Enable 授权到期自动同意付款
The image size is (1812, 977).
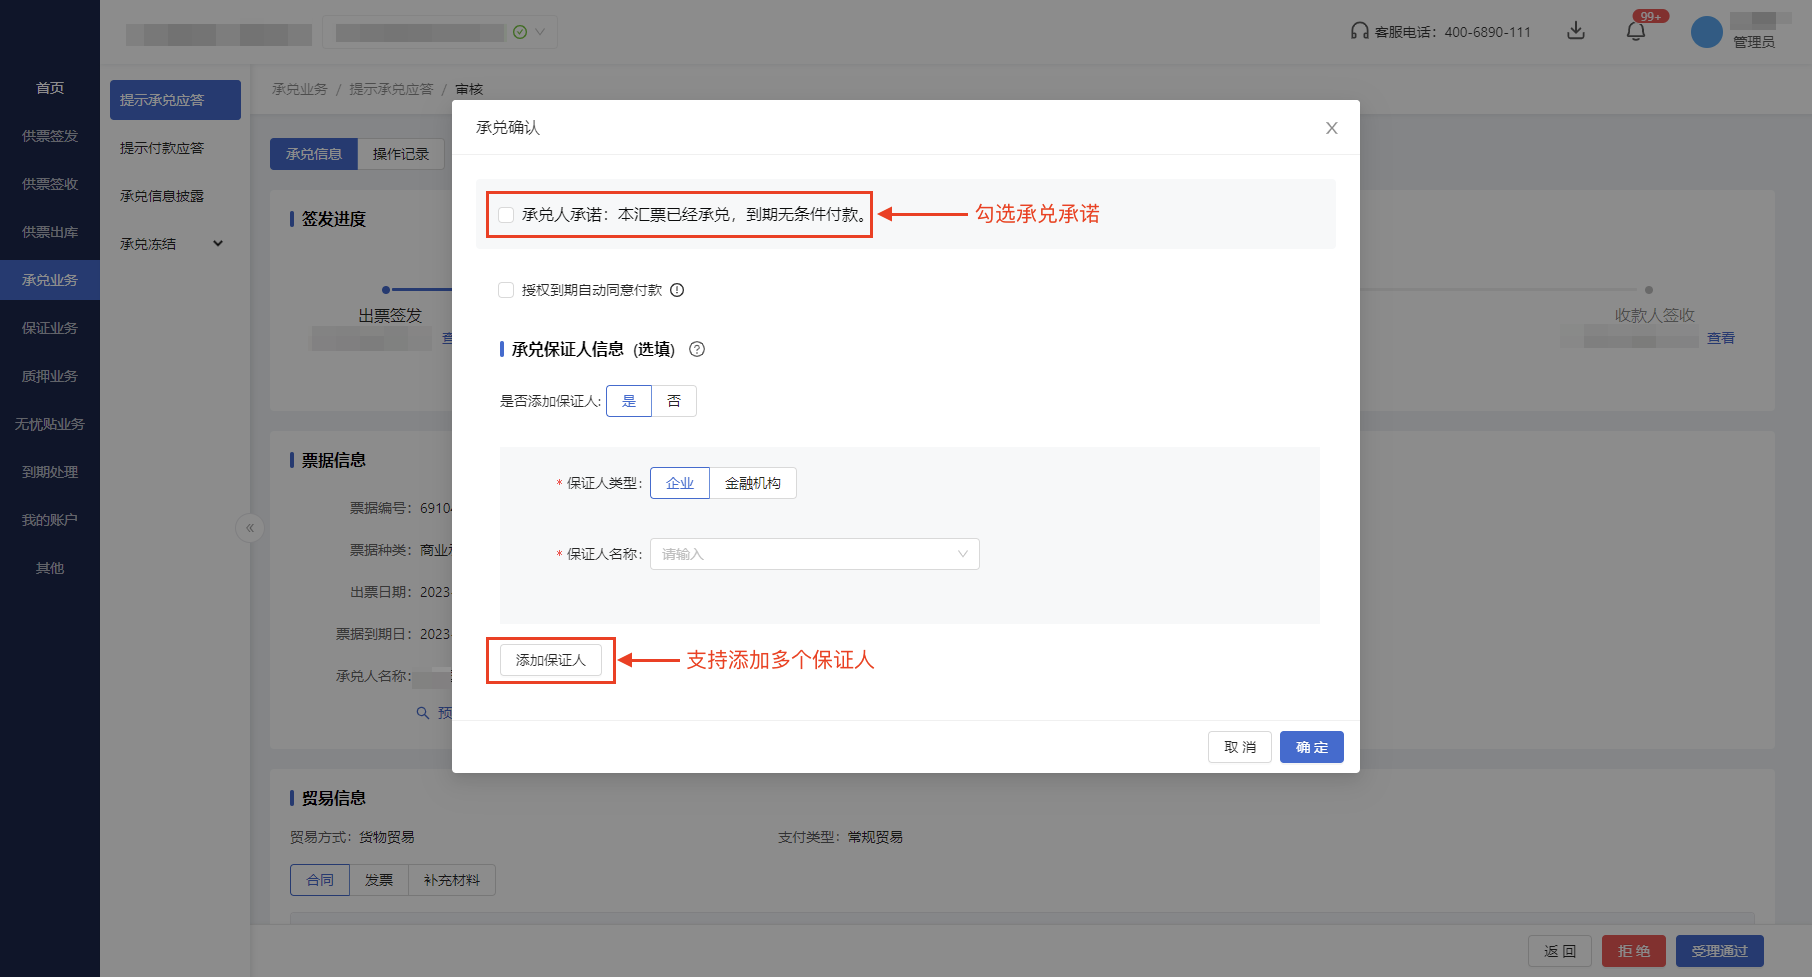(x=506, y=290)
